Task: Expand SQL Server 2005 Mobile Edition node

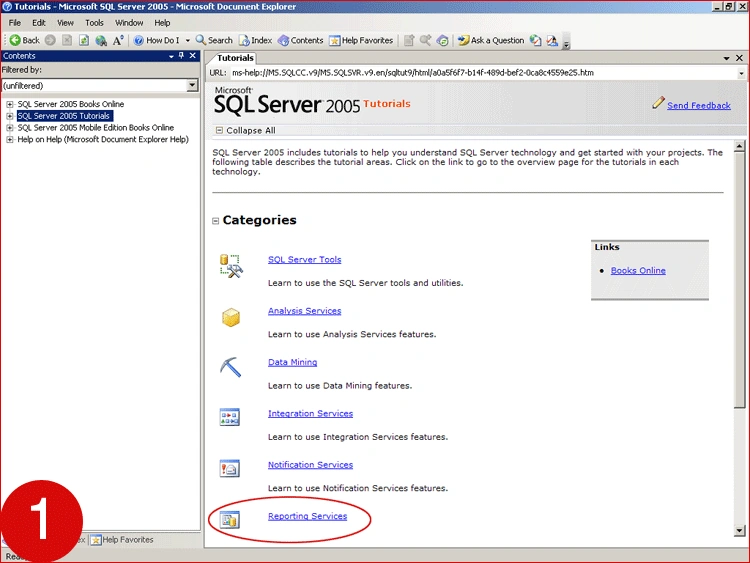Action: pos(10,128)
